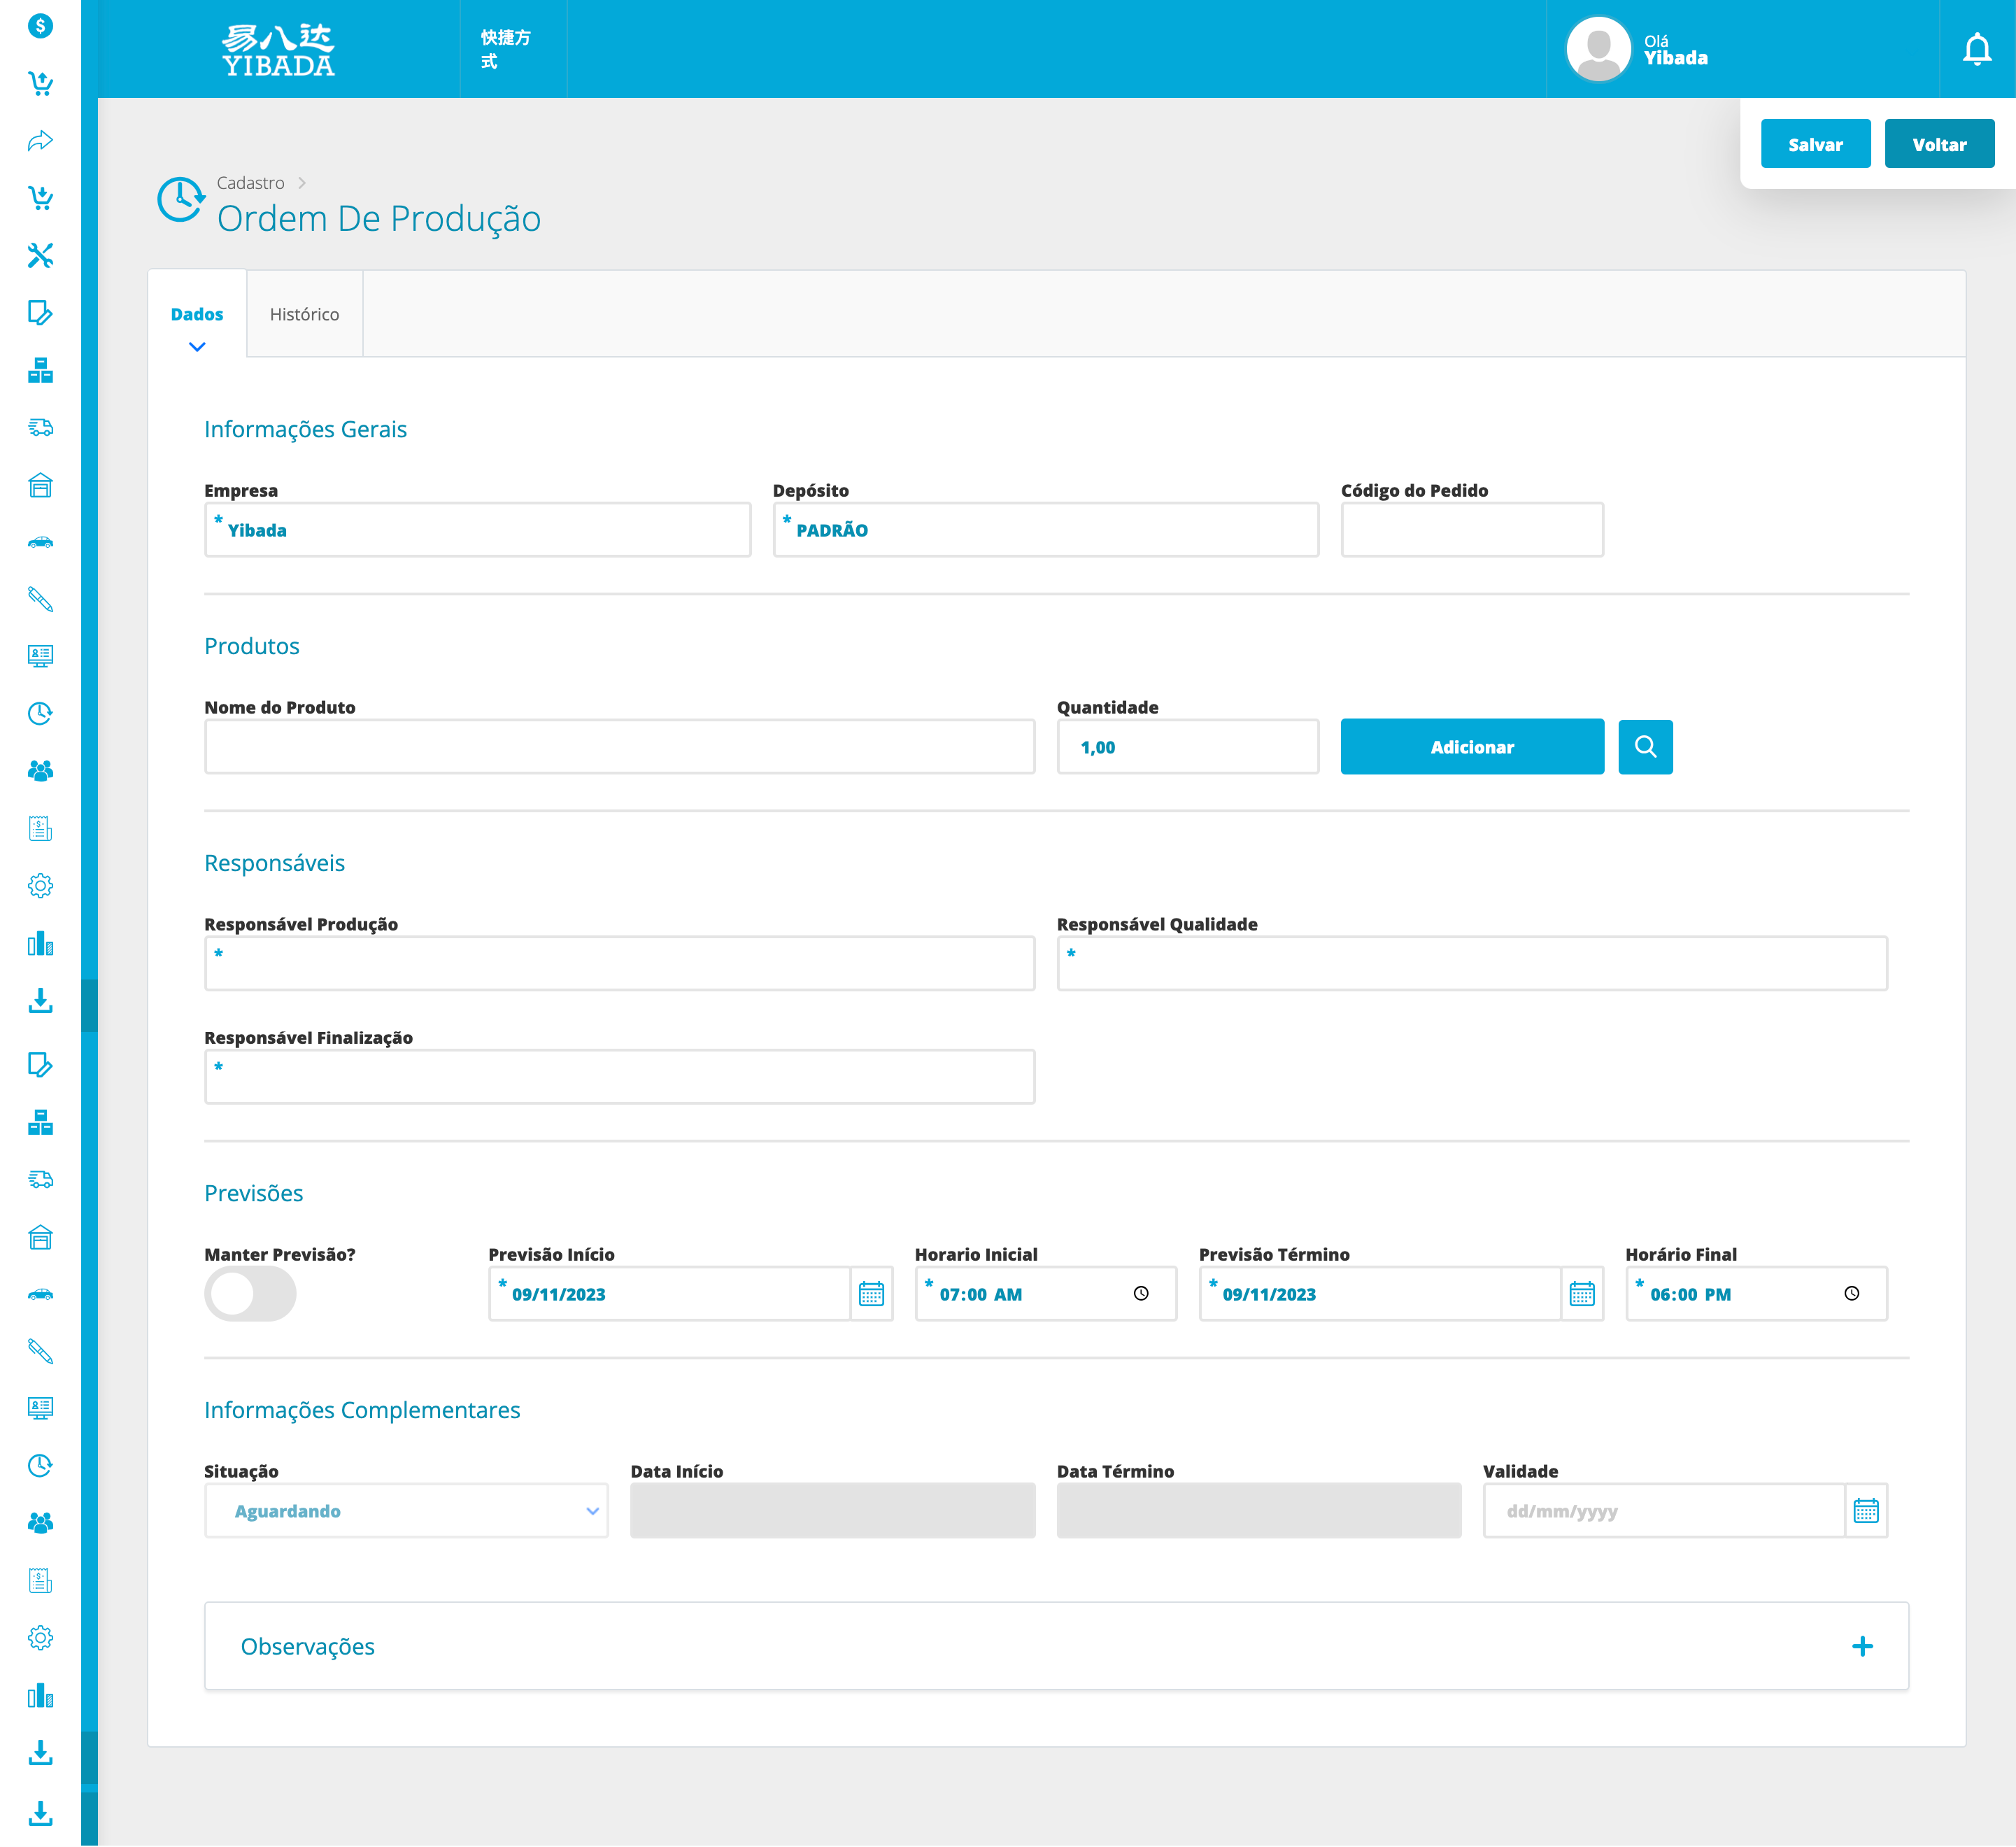Open calendar picker for Previsão Início
2016x1847 pixels.
click(x=871, y=1294)
